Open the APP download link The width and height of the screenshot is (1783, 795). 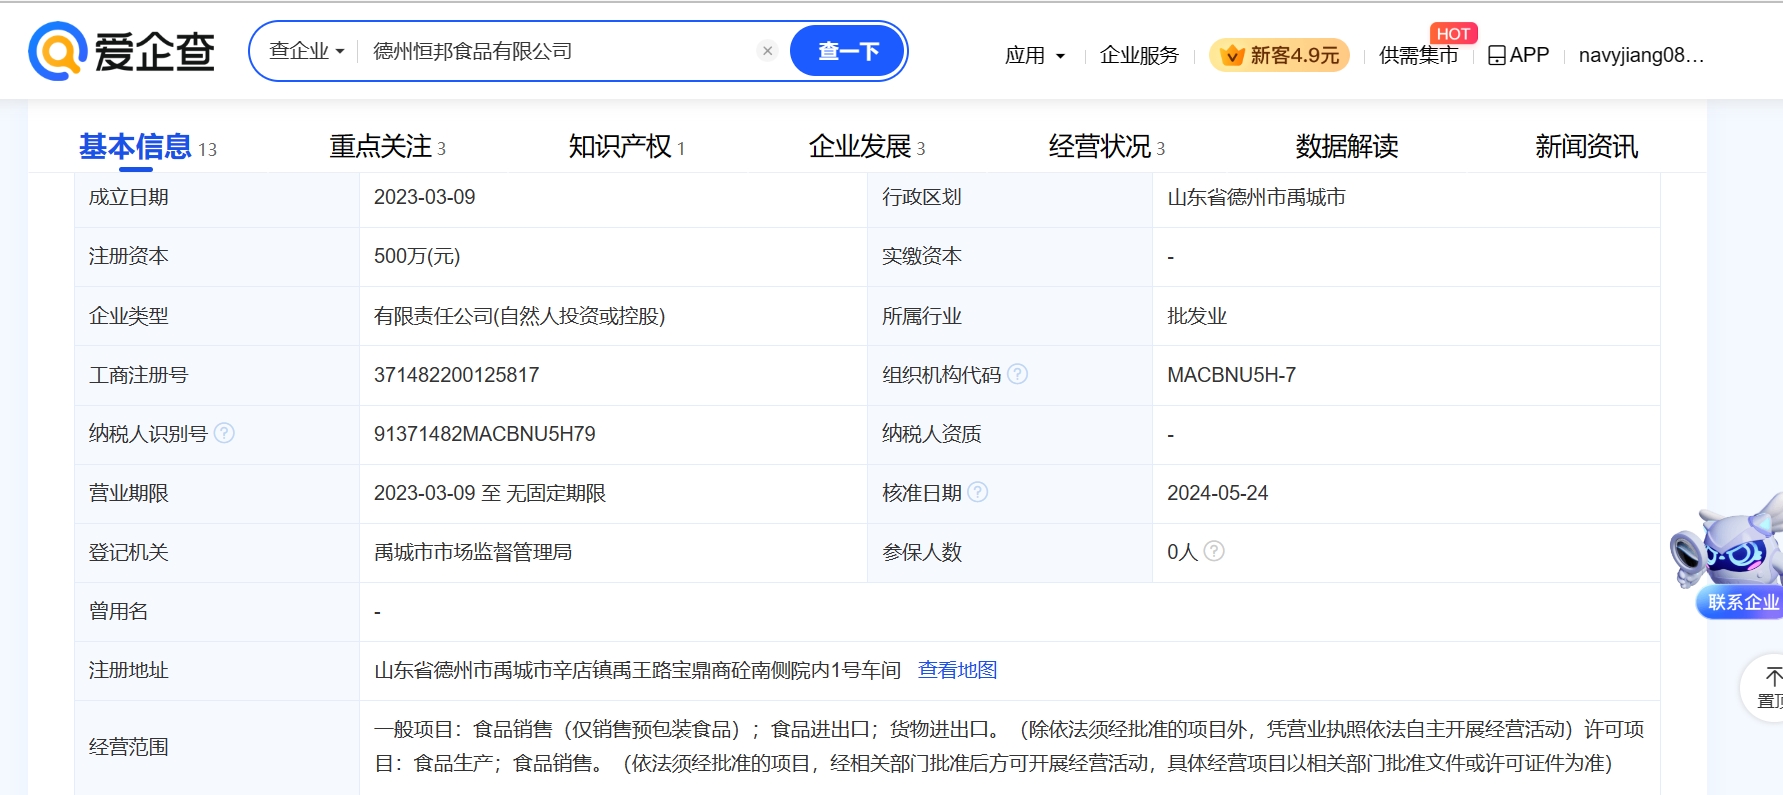(1518, 55)
